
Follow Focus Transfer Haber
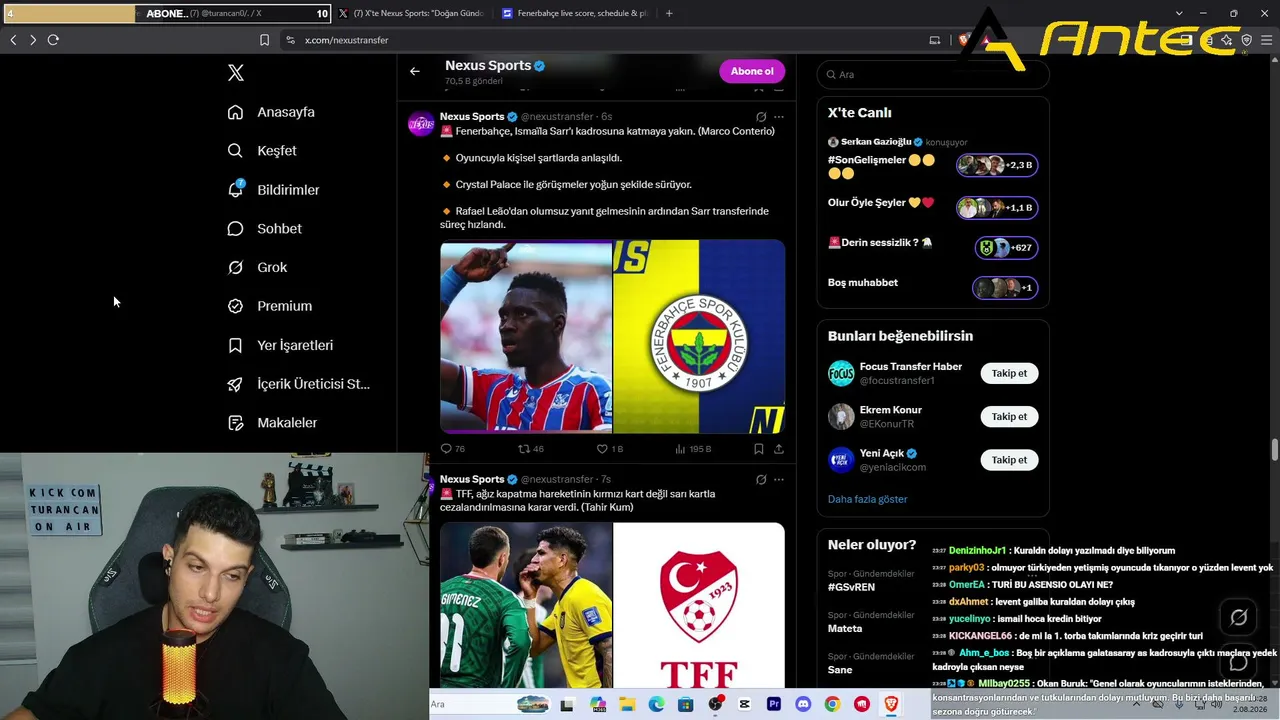coord(1009,373)
